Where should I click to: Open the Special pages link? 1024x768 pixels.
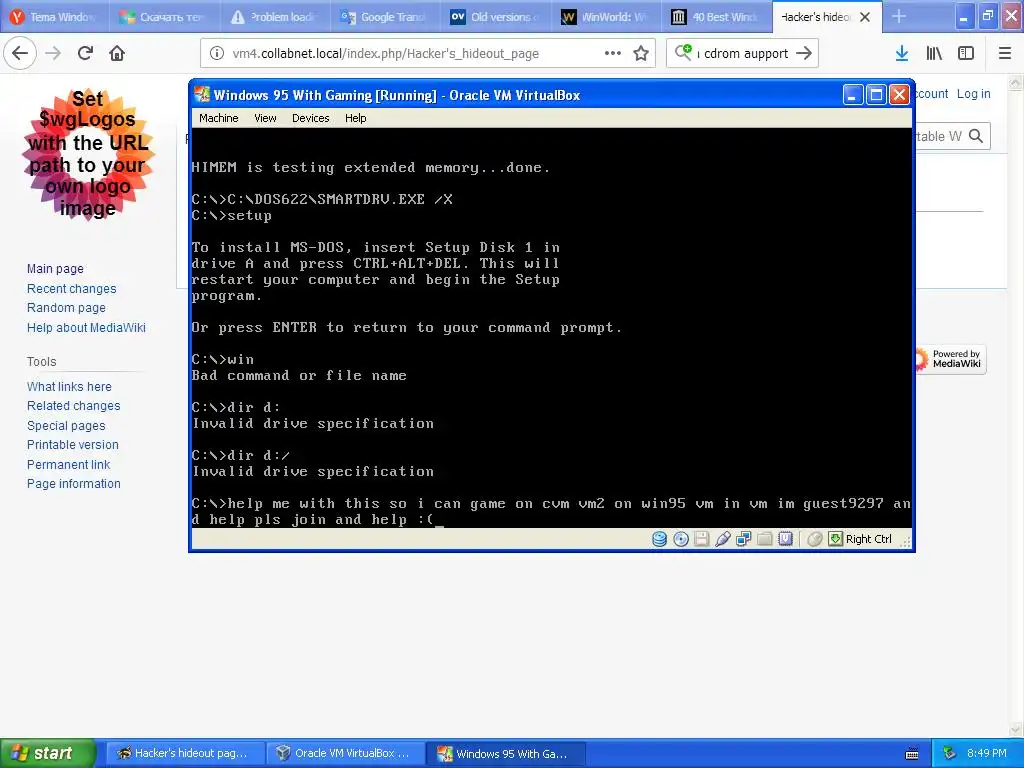(66, 426)
